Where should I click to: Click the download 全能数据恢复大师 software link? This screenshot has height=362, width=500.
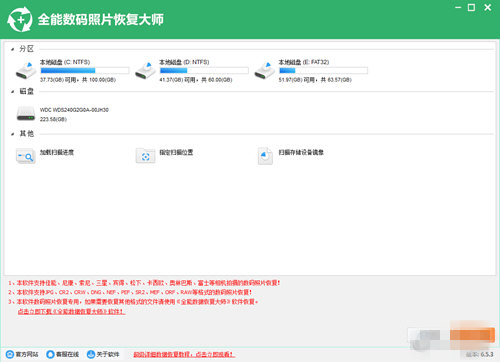pos(72,311)
